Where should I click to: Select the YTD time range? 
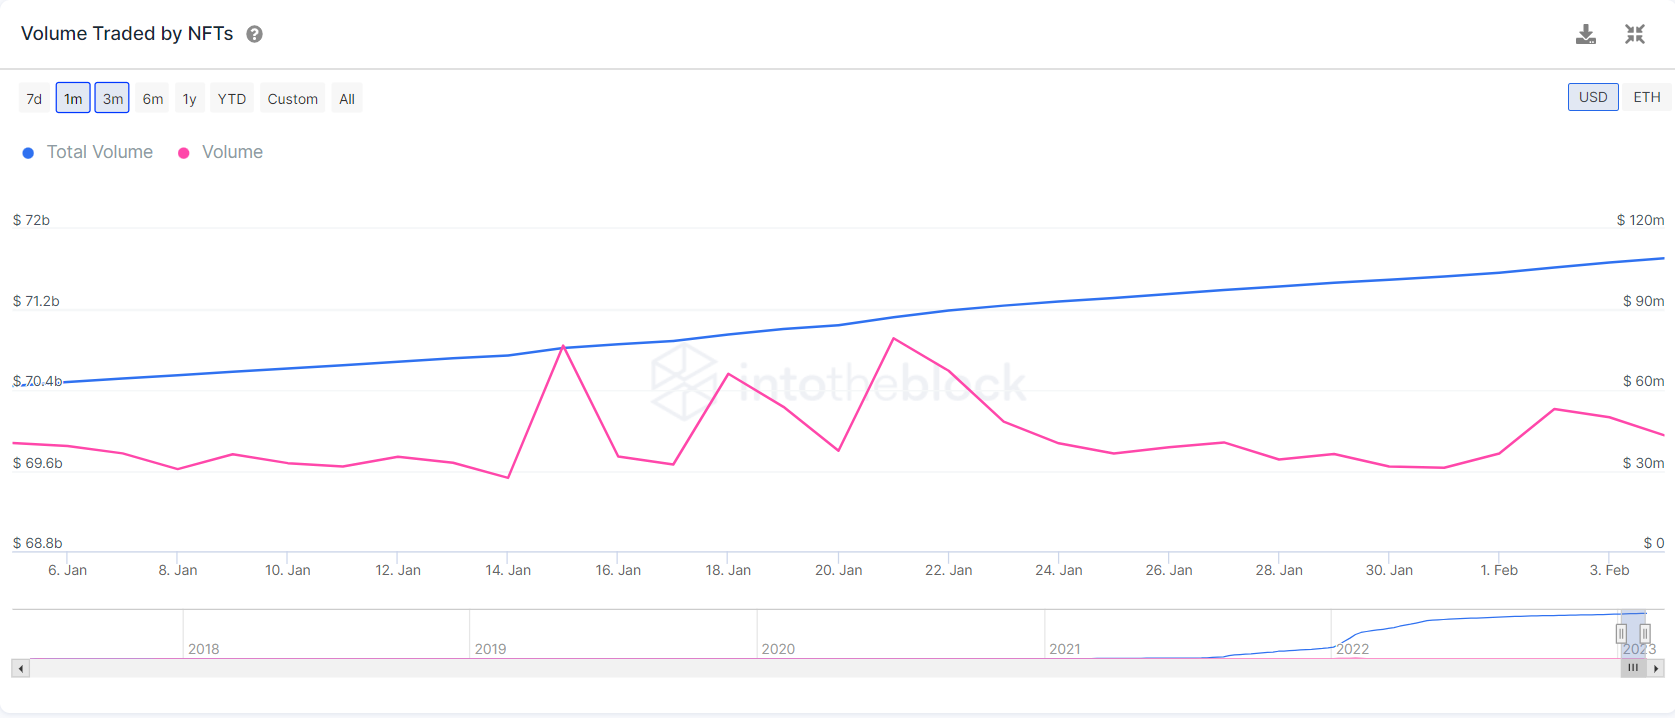232,98
